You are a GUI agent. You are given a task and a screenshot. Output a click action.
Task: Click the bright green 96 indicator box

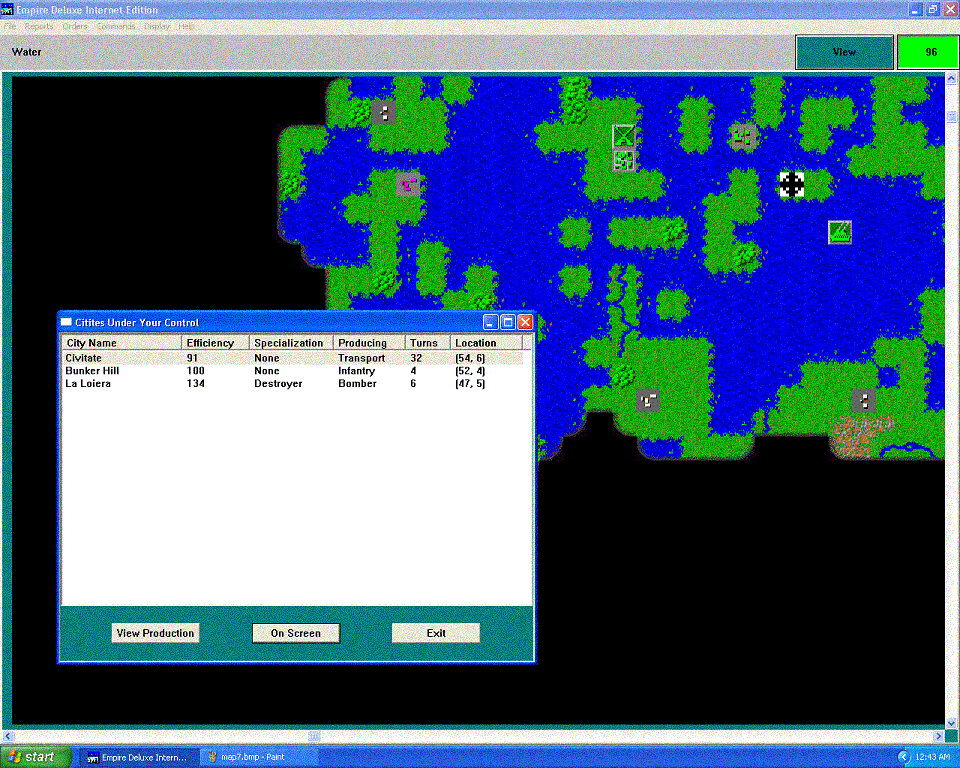pyautogui.click(x=928, y=52)
